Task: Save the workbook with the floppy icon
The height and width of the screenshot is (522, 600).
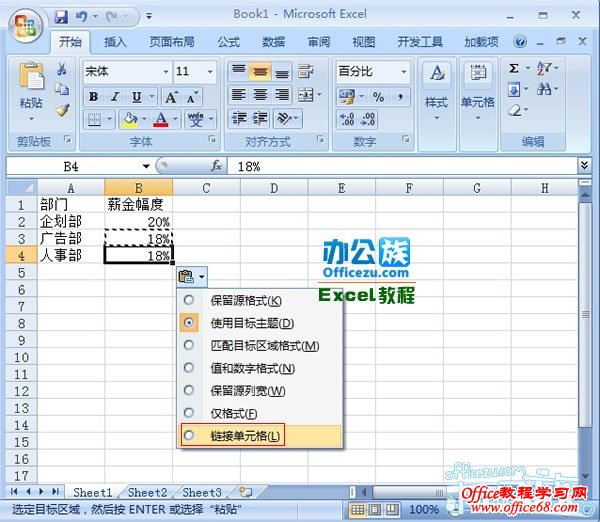Action: [61, 16]
